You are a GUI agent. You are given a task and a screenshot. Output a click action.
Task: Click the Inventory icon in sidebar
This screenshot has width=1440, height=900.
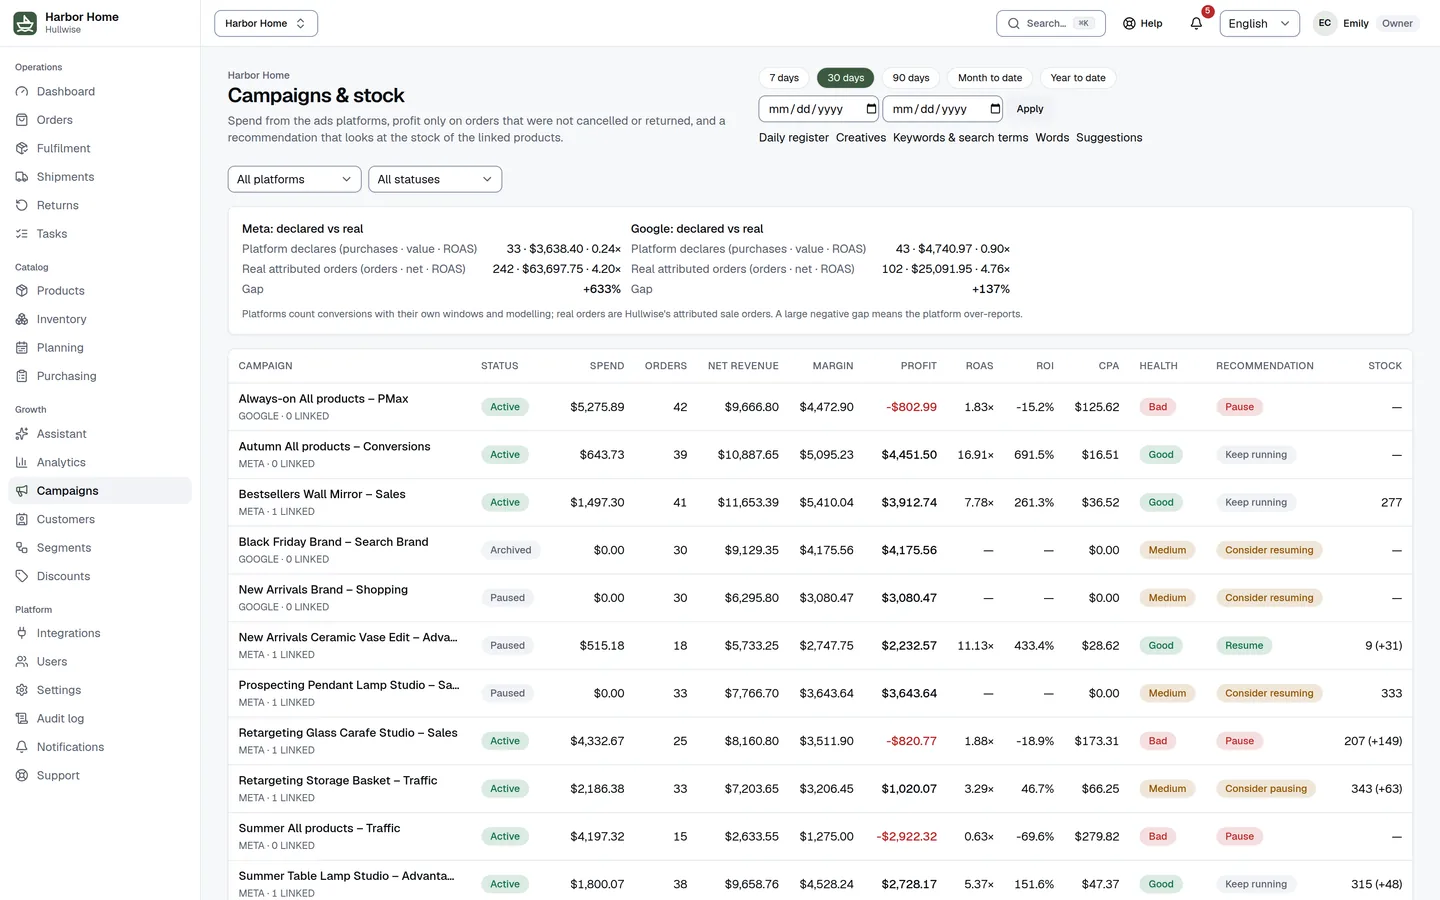pyautogui.click(x=22, y=320)
